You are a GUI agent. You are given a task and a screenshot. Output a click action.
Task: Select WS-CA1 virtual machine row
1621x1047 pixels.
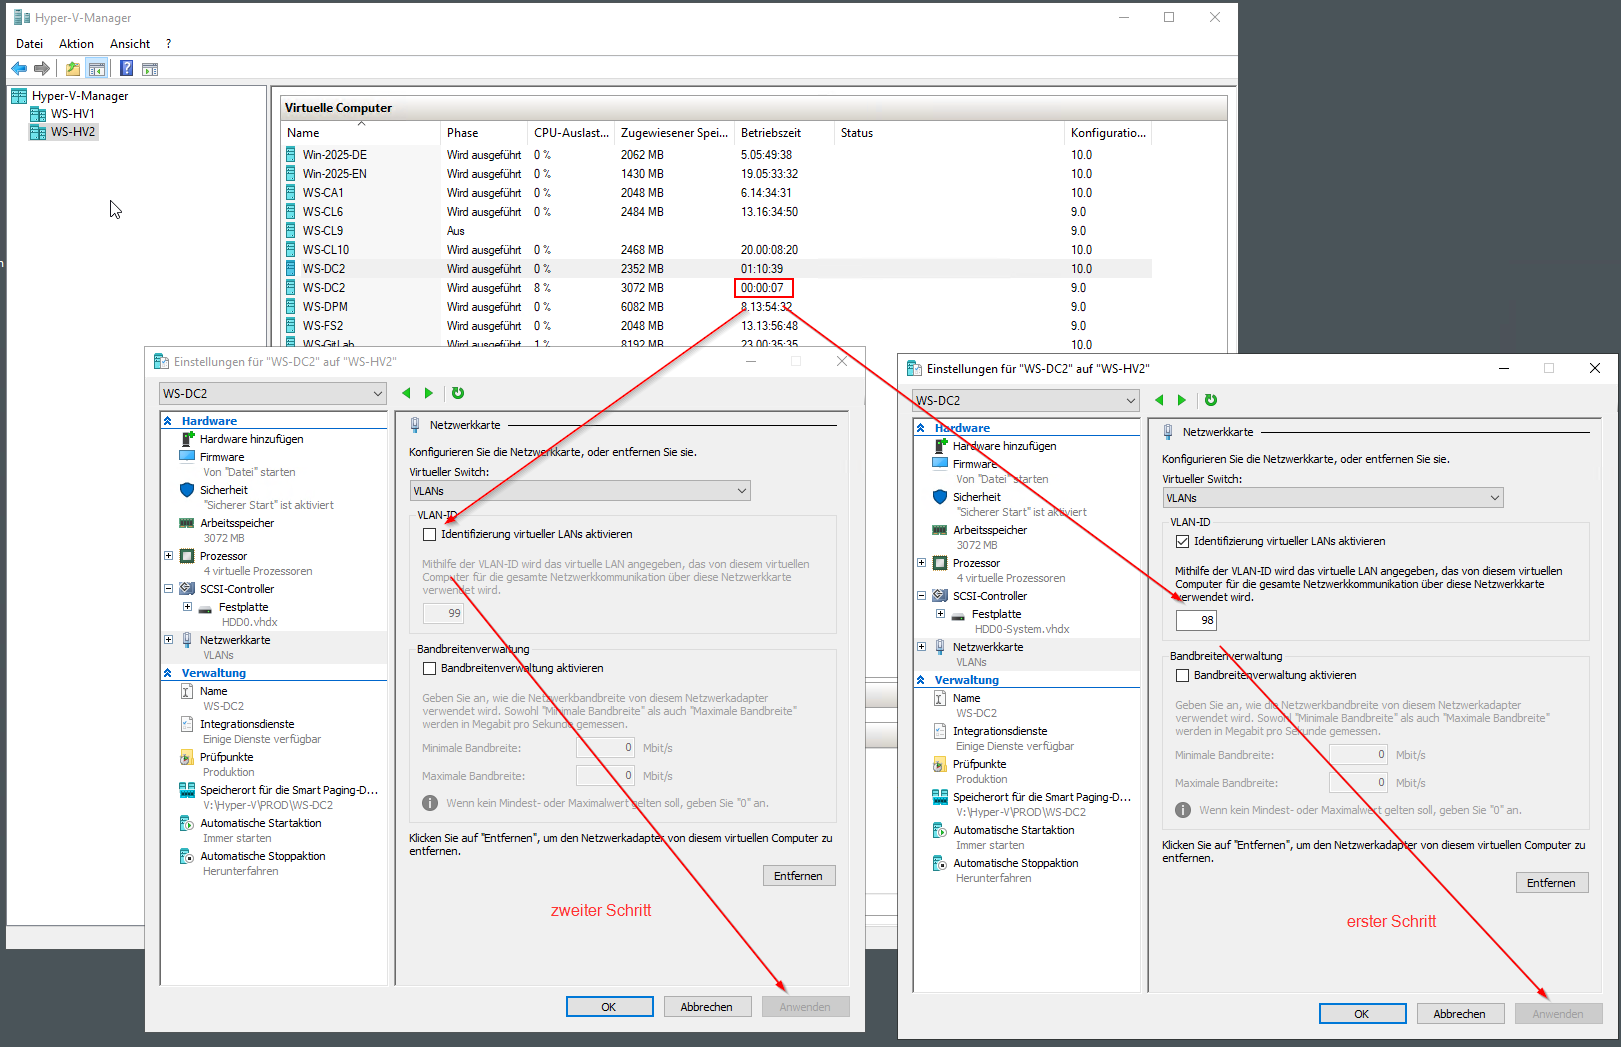pyautogui.click(x=717, y=193)
